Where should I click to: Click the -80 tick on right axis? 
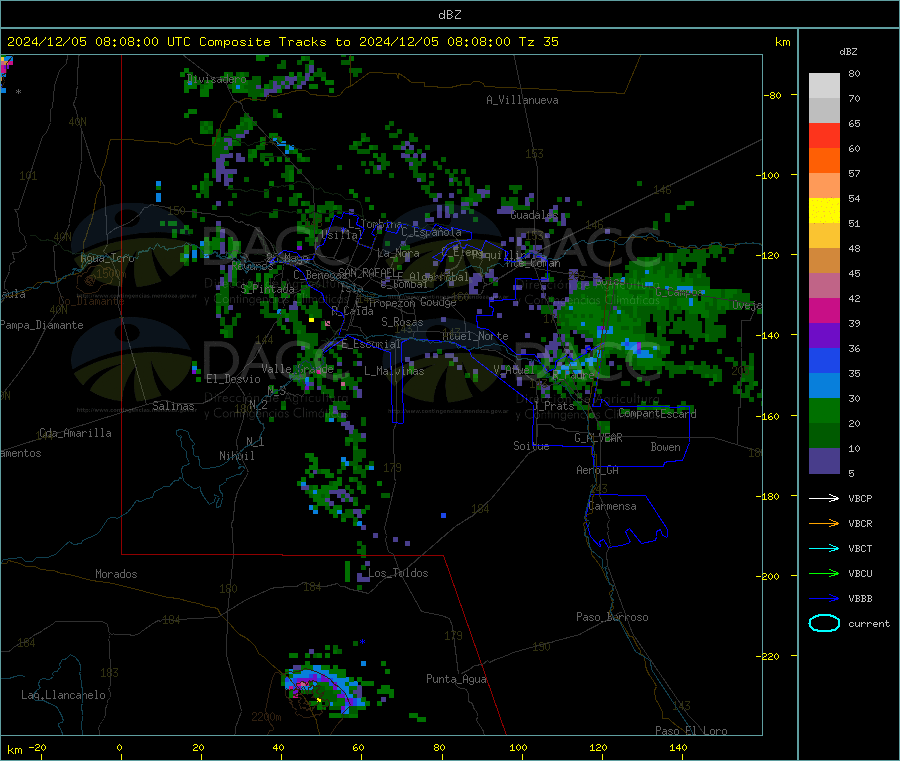point(773,95)
